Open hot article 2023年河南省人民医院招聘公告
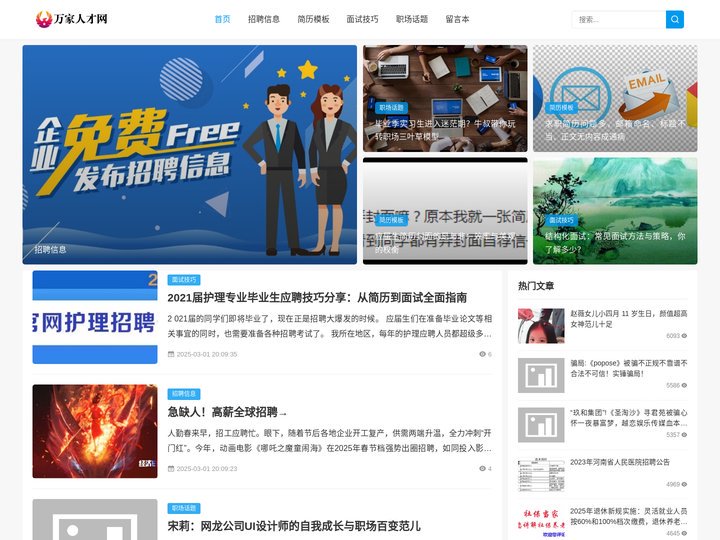The width and height of the screenshot is (720, 540). point(620,462)
